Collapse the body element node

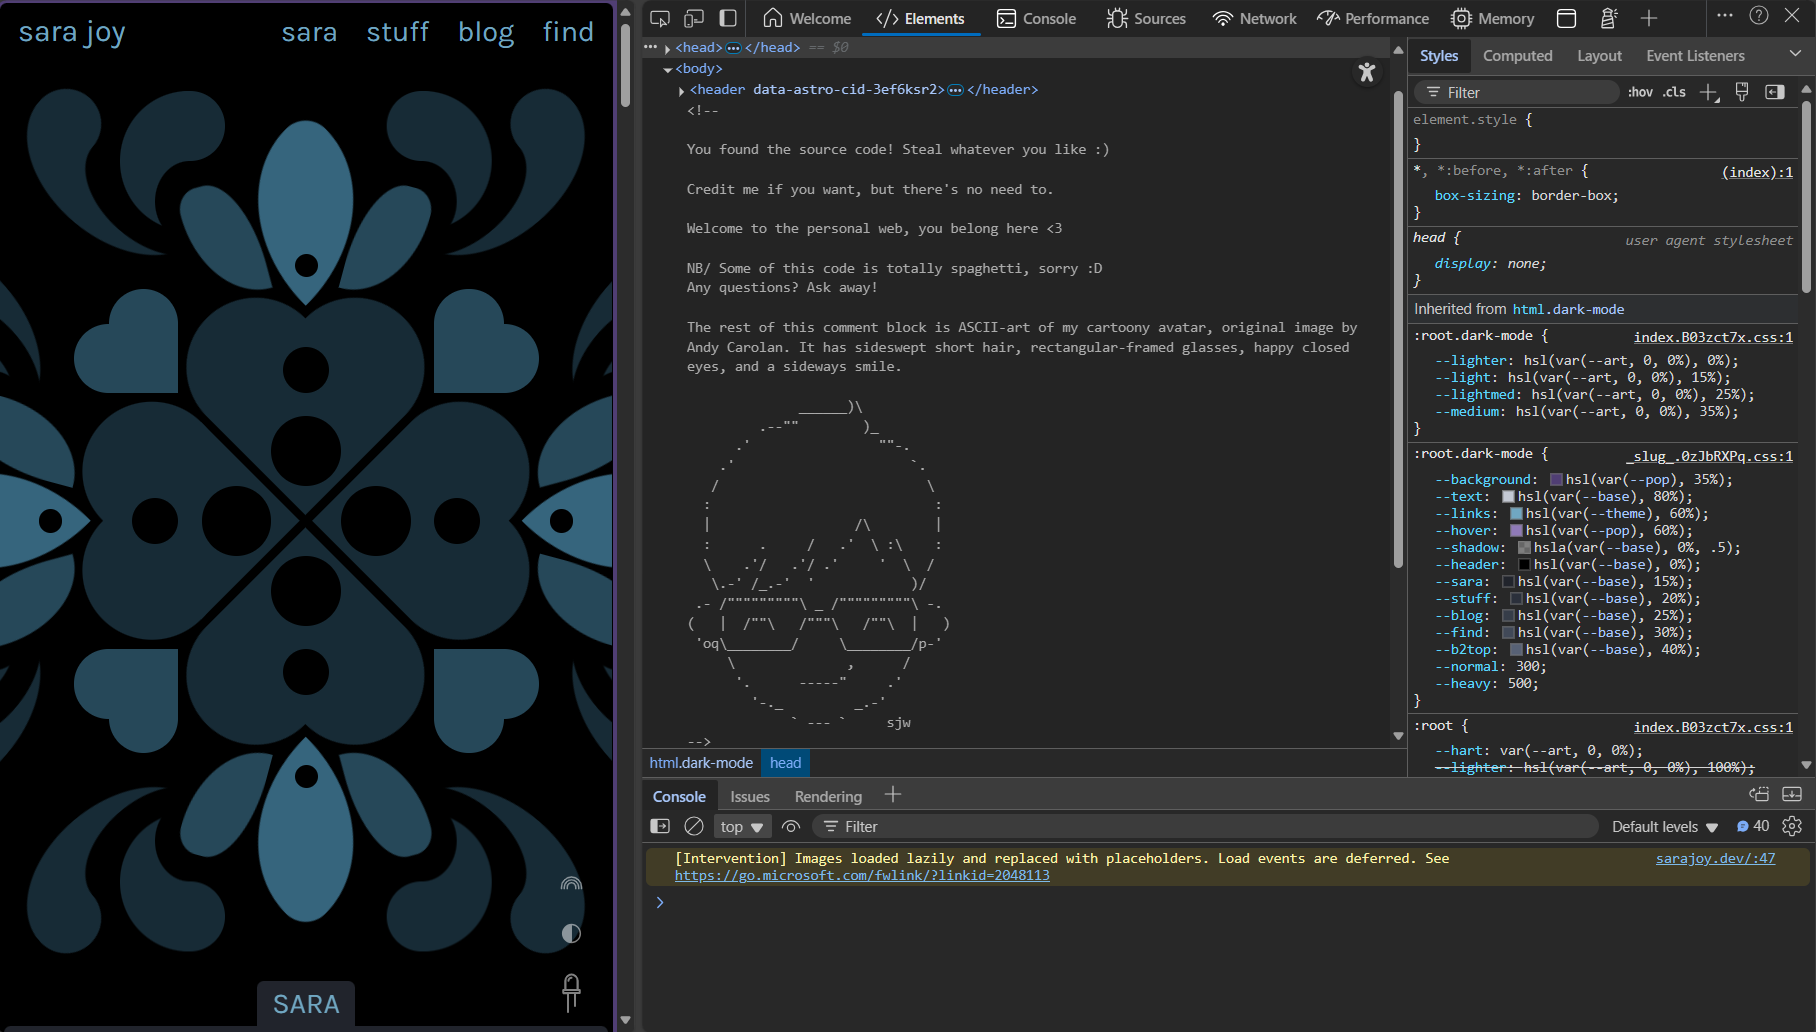tap(667, 69)
